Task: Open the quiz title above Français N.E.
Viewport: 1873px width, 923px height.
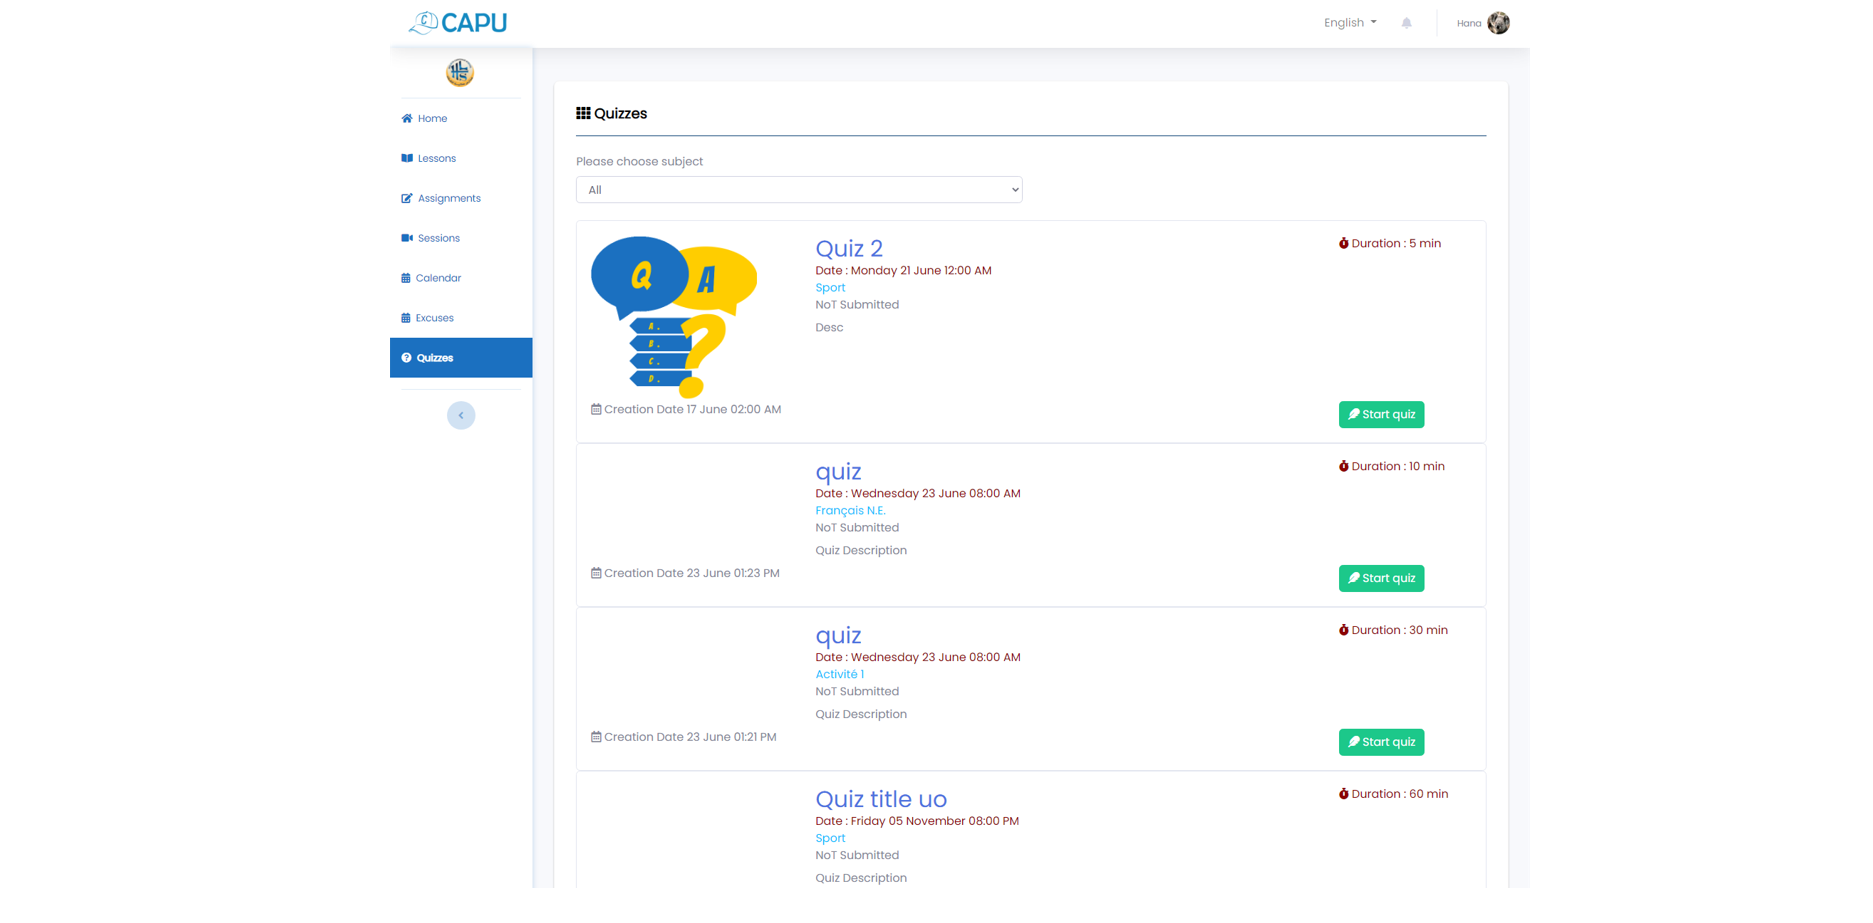Action: [838, 471]
